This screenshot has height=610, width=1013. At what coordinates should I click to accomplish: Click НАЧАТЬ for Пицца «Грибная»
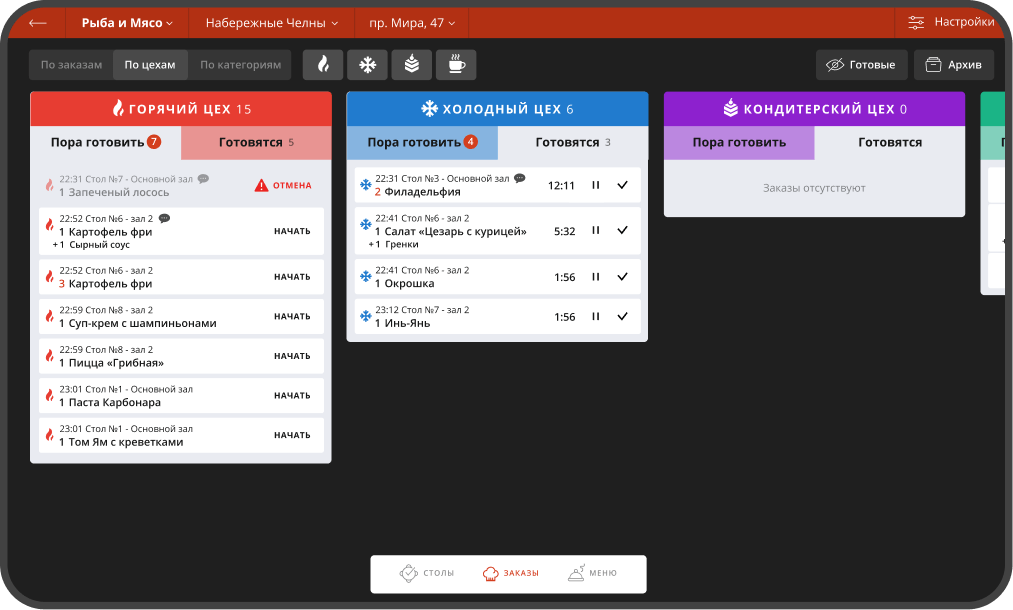(x=292, y=356)
